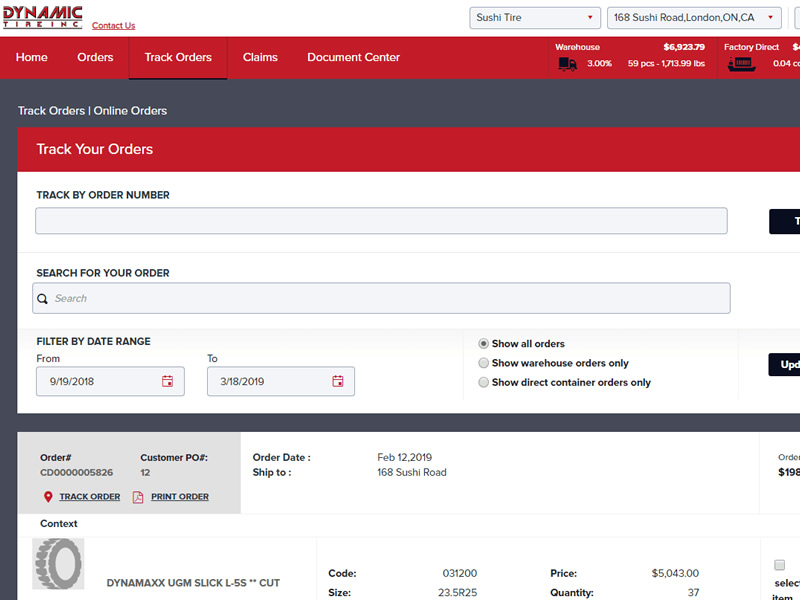Check the select item checkbox
This screenshot has height=600, width=800.
[779, 565]
